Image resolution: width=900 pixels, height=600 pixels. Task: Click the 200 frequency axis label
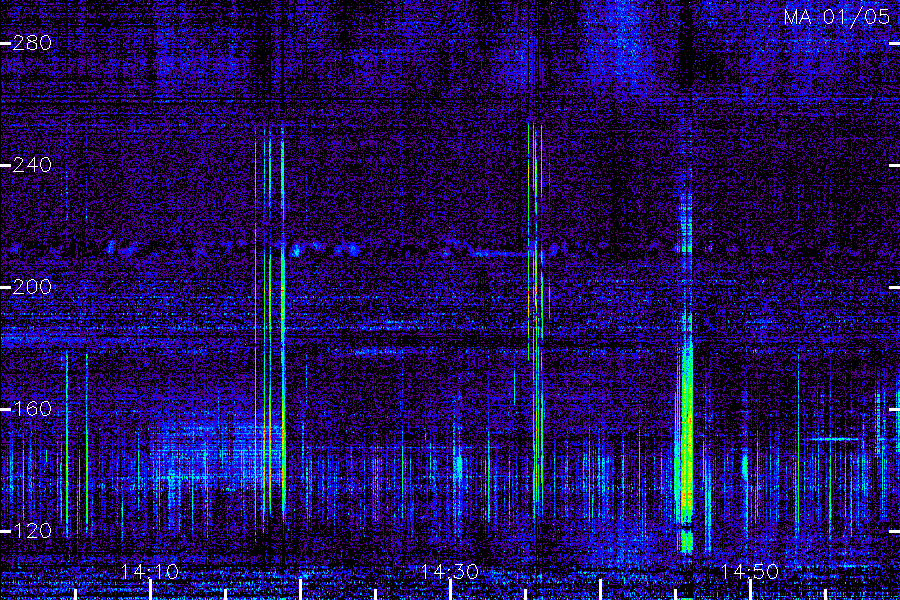(32, 287)
